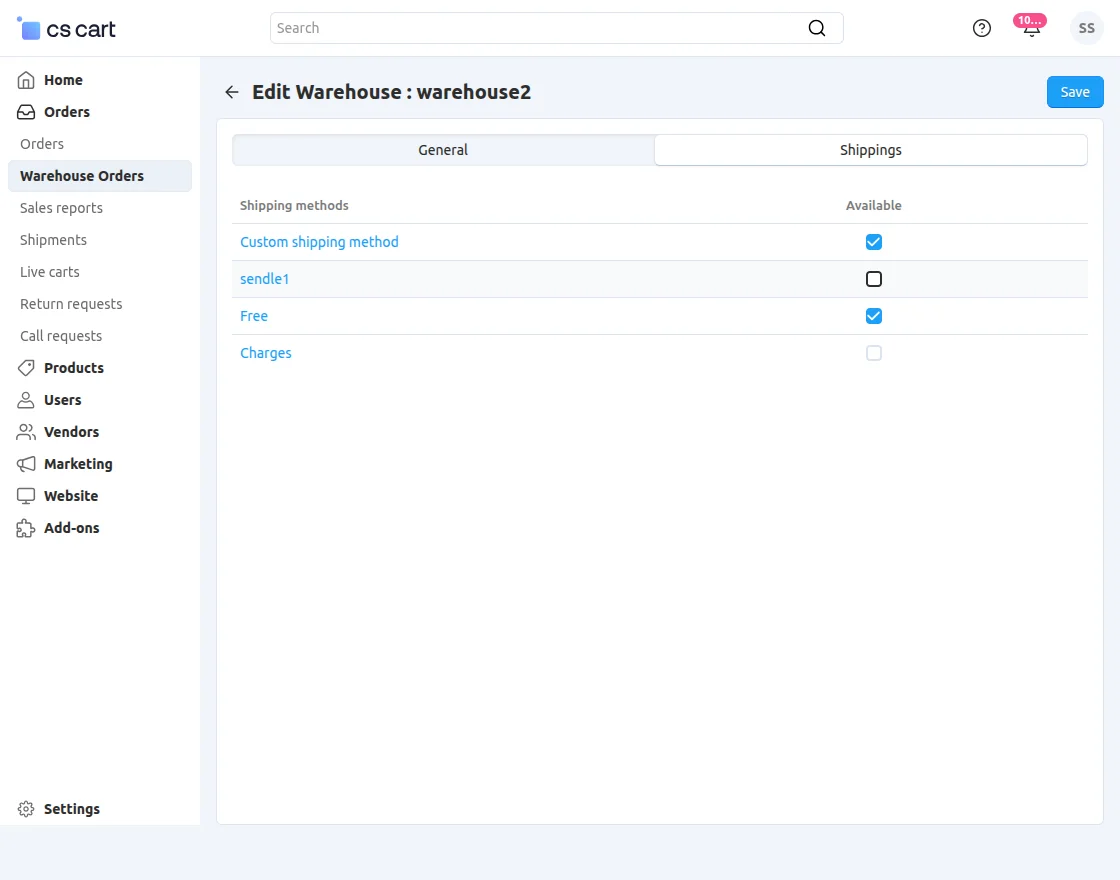Switch to the General tab
Viewport: 1120px width, 880px height.
point(443,150)
